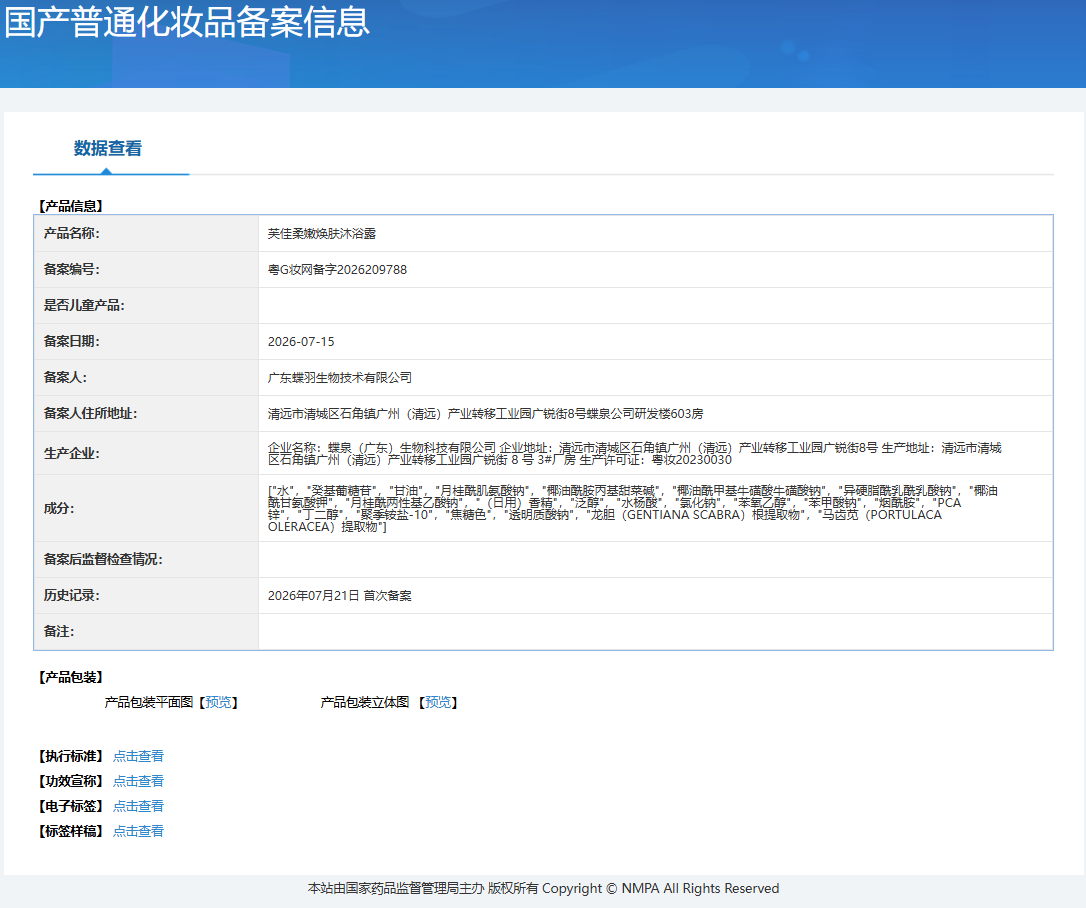The width and height of the screenshot is (1086, 908).
Task: Click the NMPA copyright footer text
Action: pyautogui.click(x=543, y=889)
